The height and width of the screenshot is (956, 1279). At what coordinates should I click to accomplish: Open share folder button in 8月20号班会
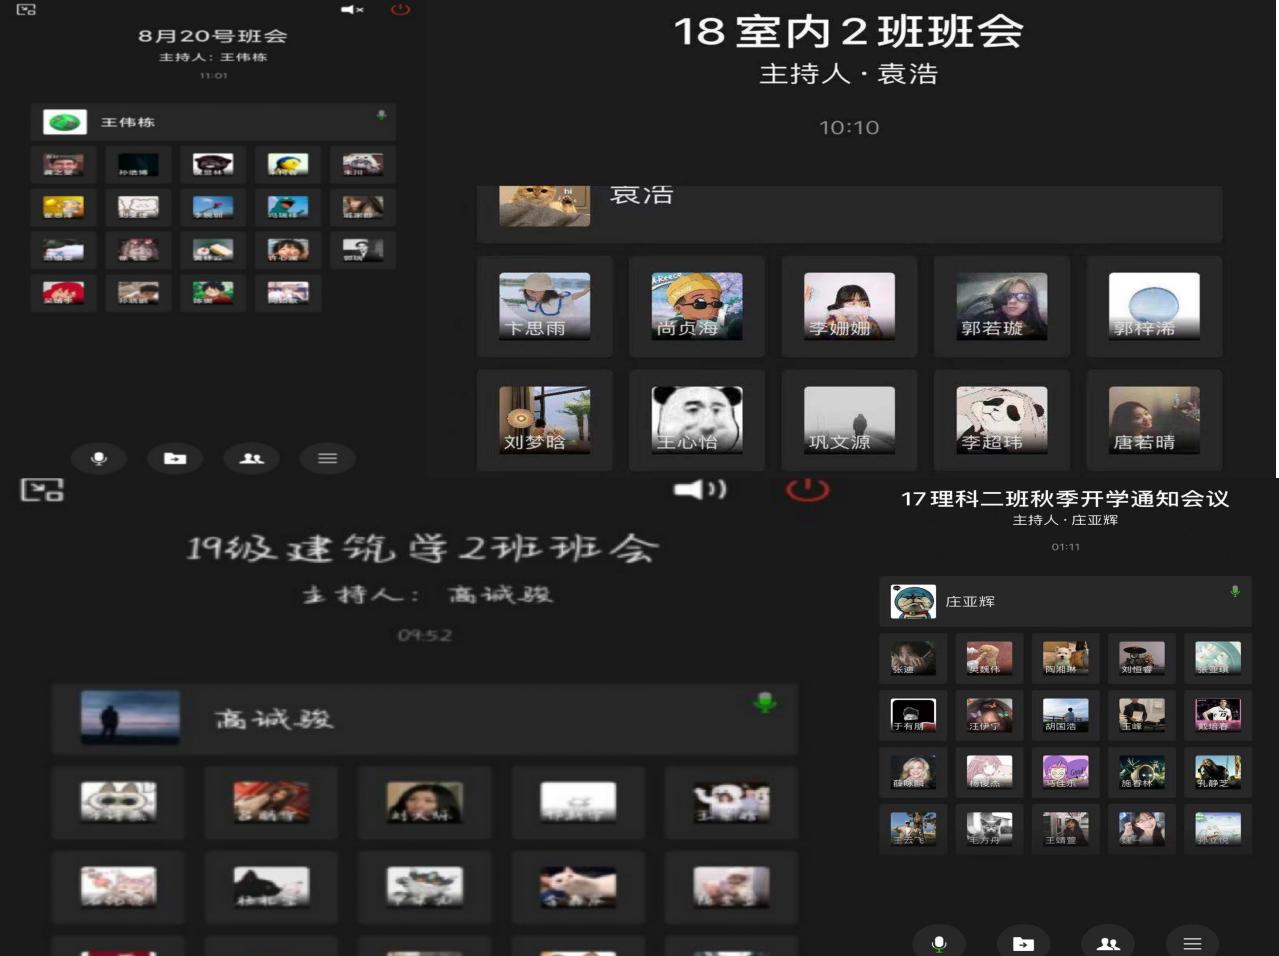175,458
